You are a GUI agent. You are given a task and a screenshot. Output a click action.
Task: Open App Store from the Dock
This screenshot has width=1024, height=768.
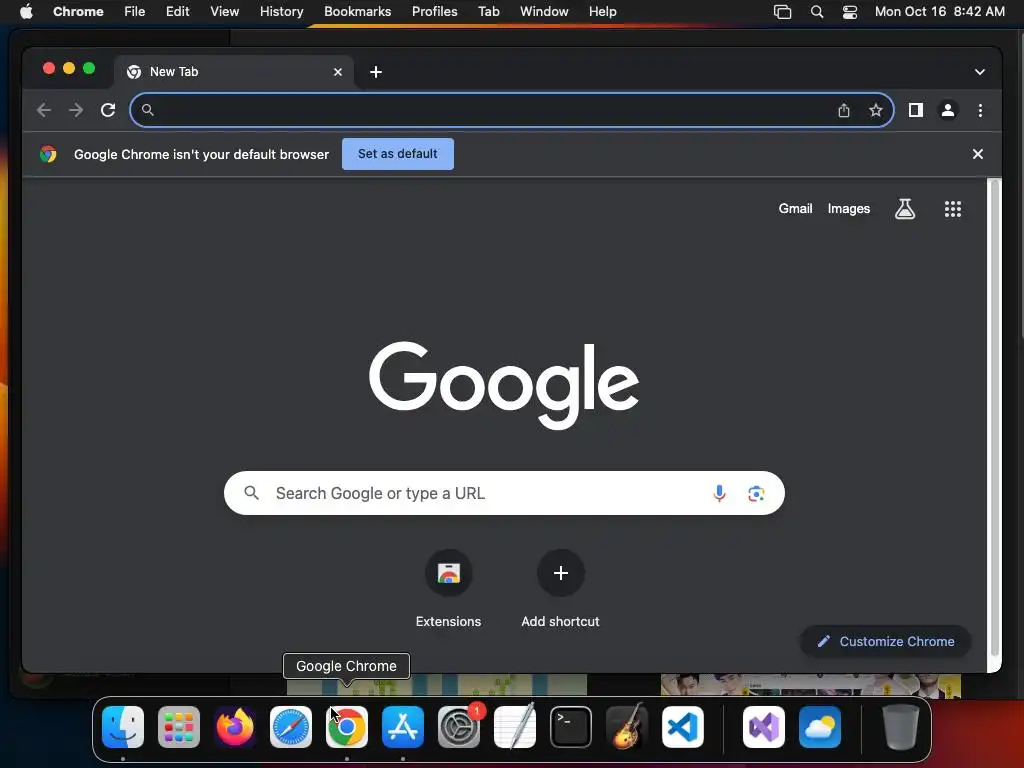point(403,727)
